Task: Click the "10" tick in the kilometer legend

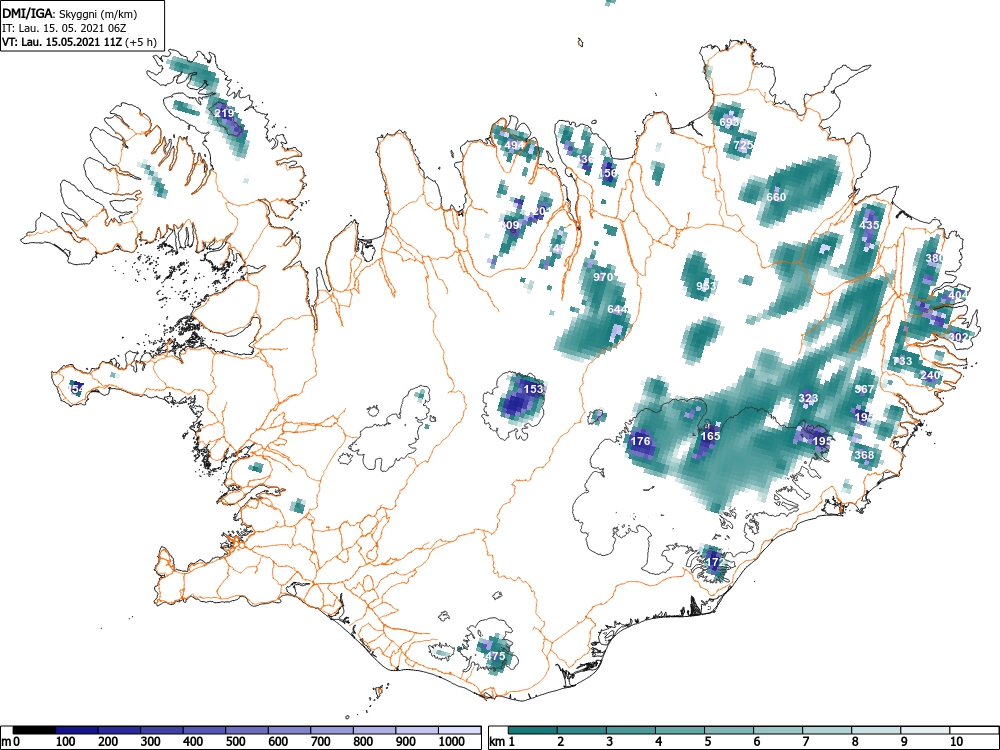Action: [x=955, y=742]
